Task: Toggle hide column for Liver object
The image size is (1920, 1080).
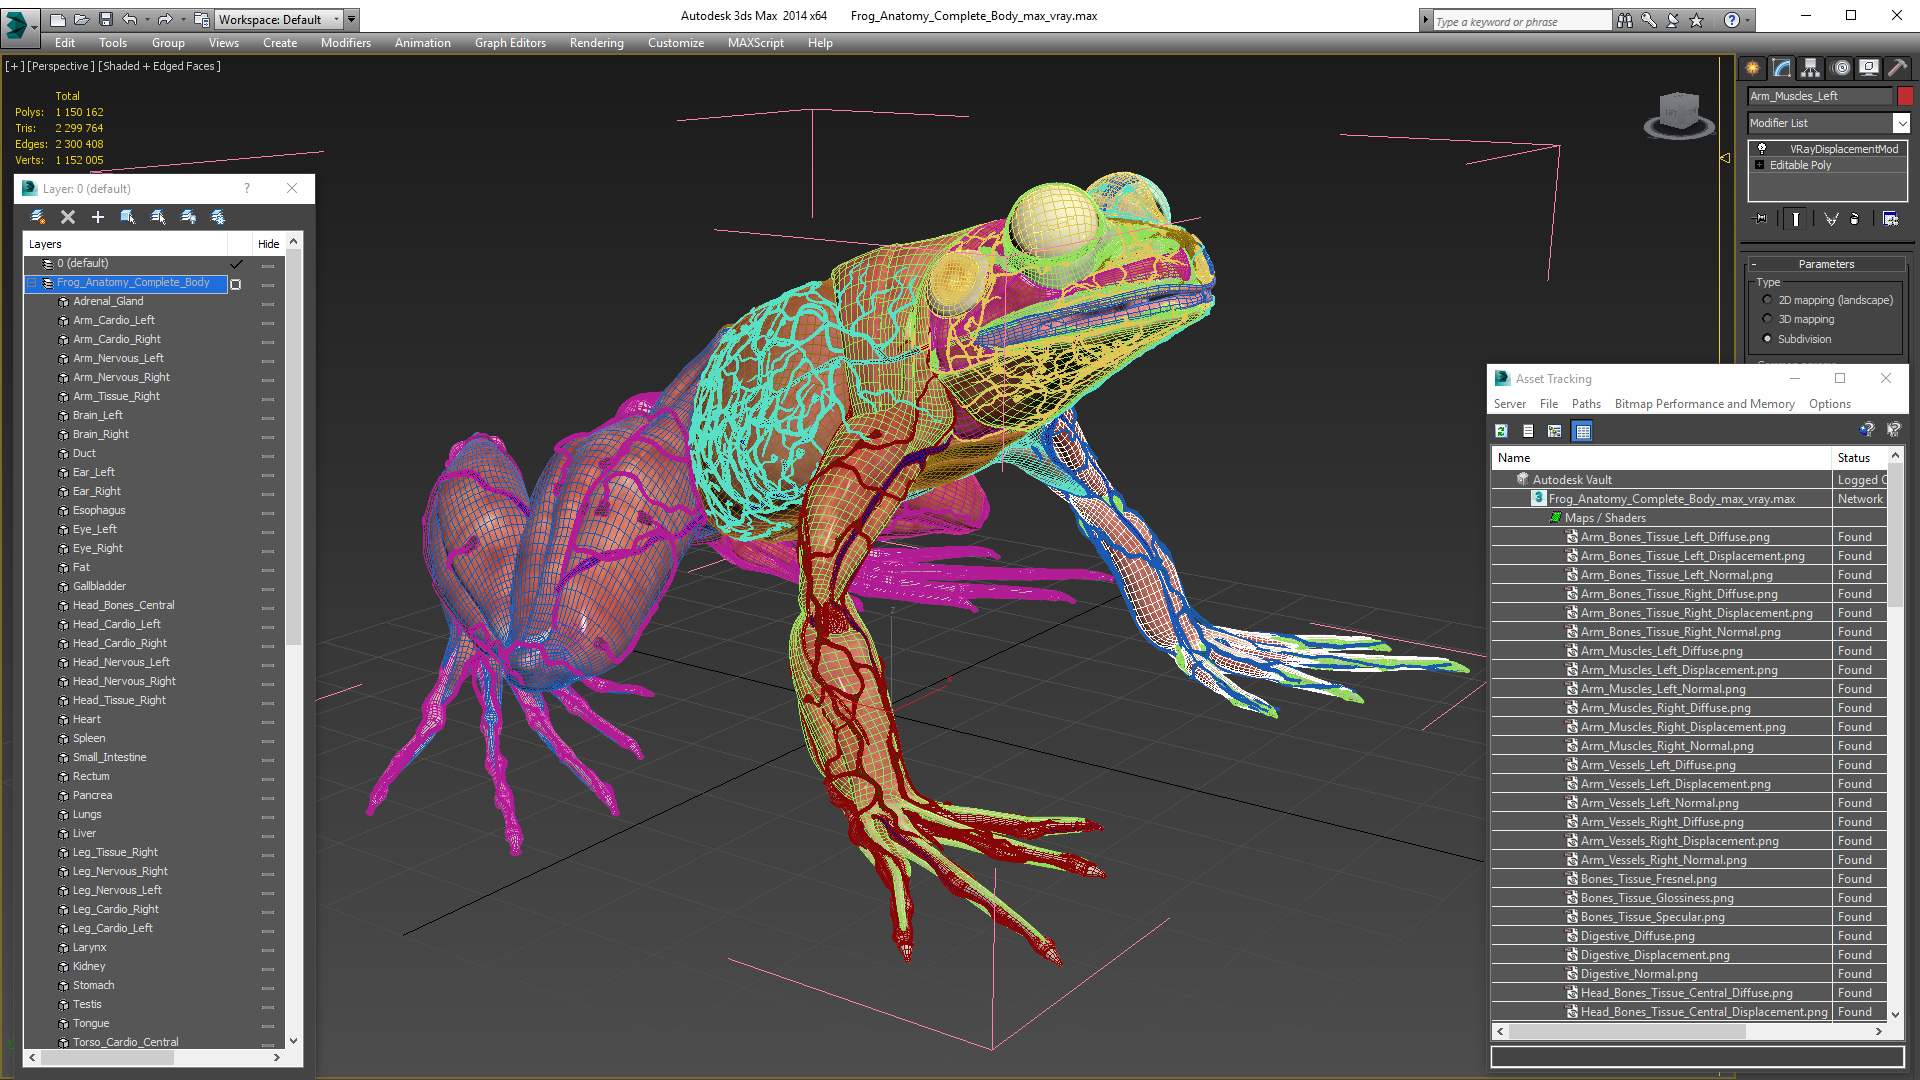Action: click(268, 835)
